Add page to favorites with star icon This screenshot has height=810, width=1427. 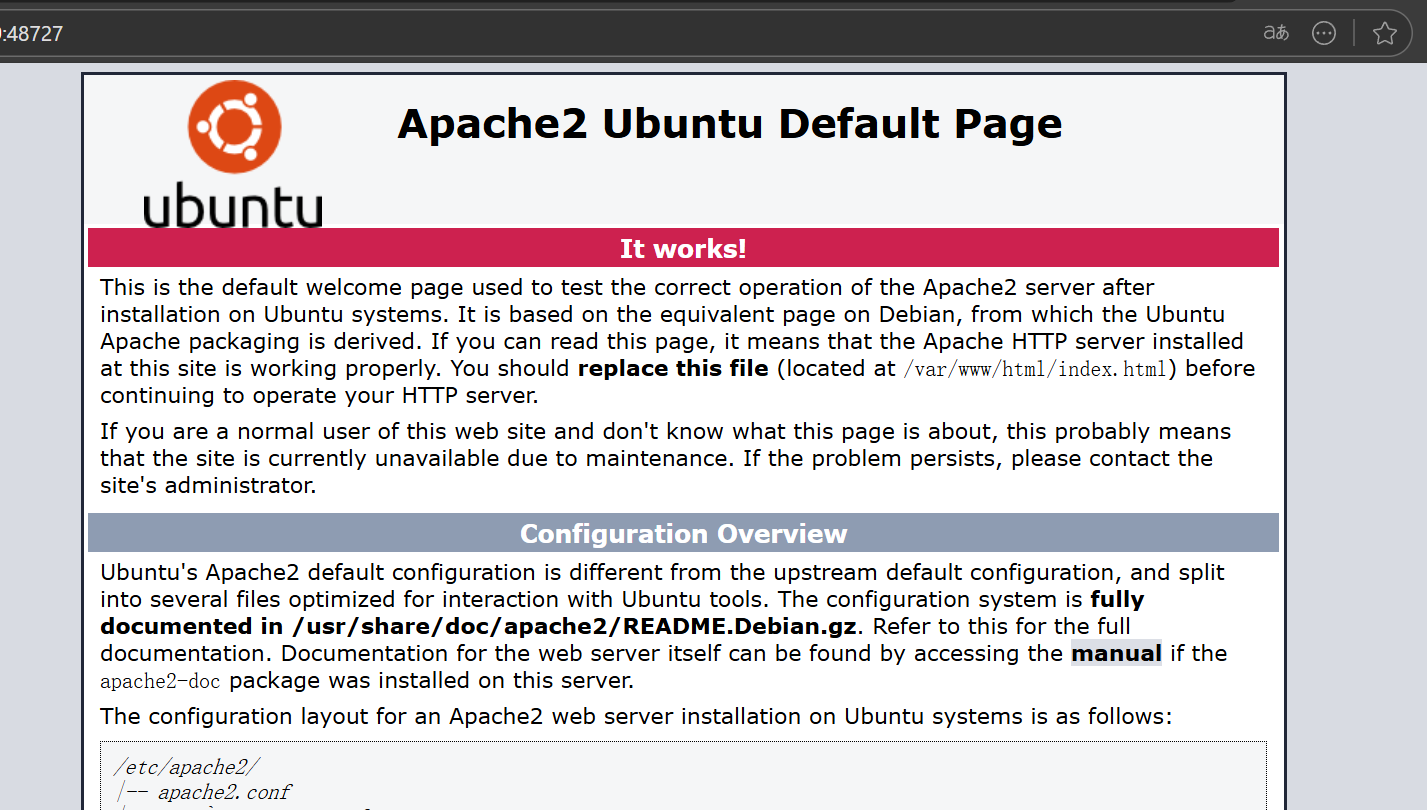coord(1384,33)
